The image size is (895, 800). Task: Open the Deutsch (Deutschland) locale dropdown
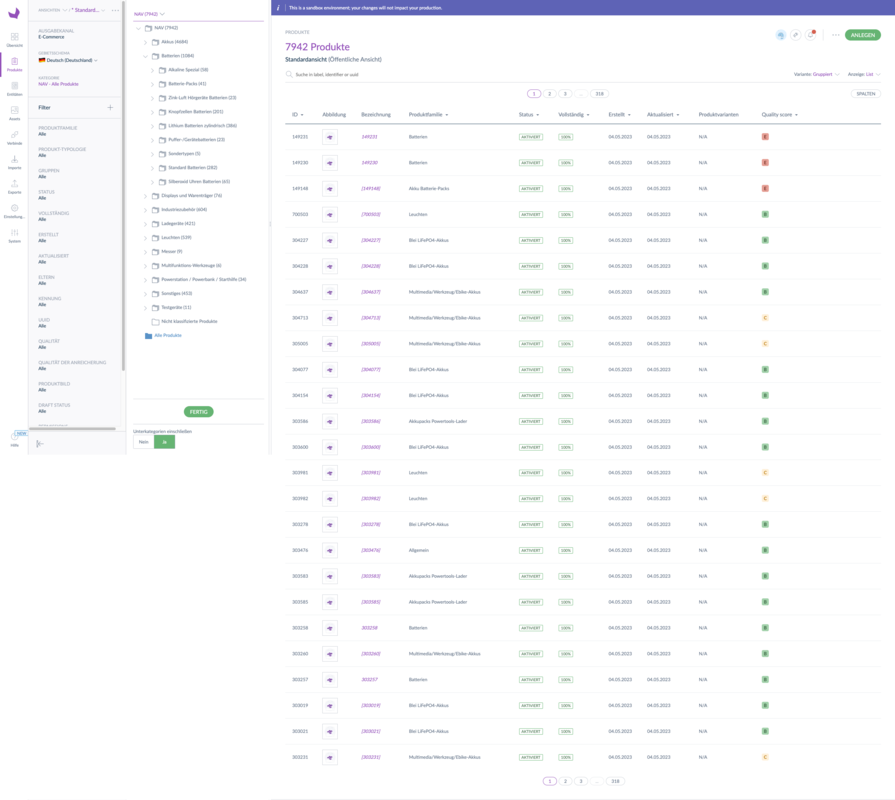68,60
